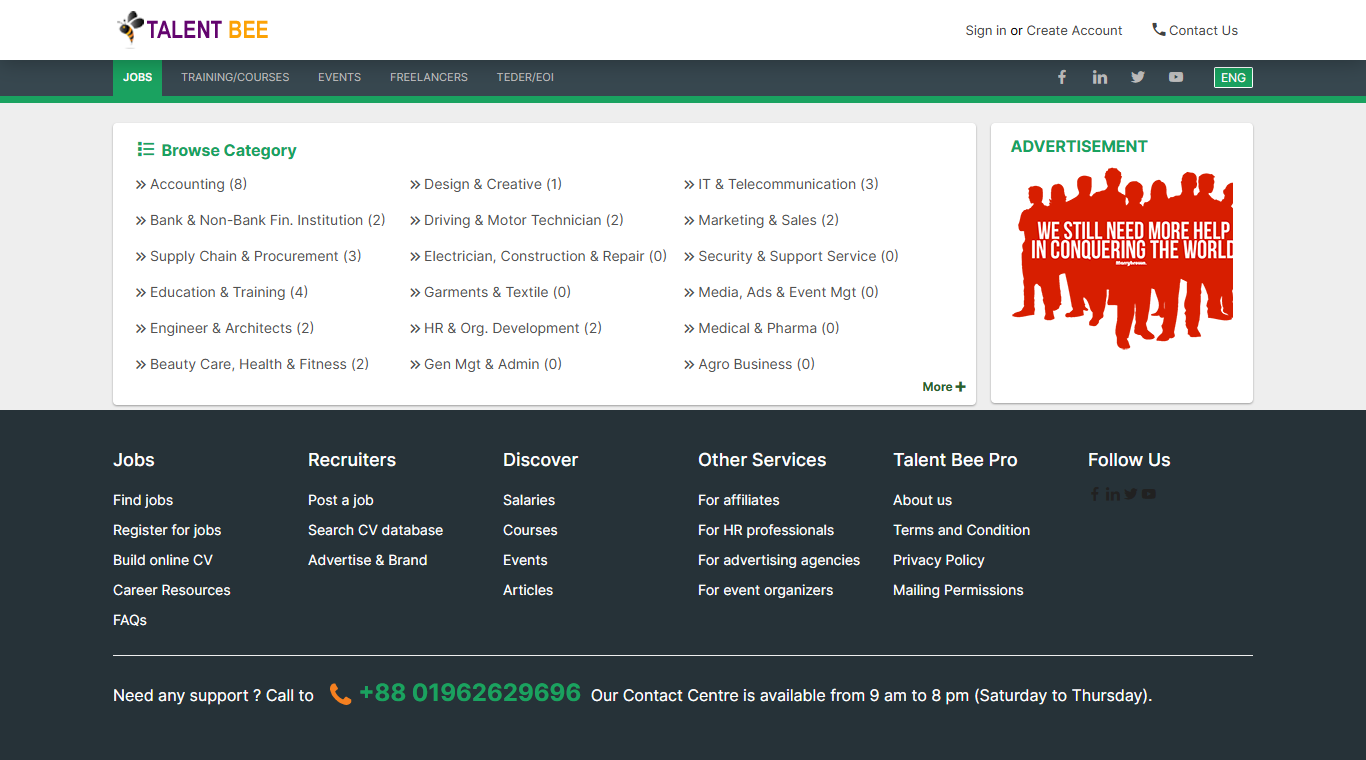The width and height of the screenshot is (1366, 760).
Task: Click the Talent Bee logo
Action: [x=193, y=29]
